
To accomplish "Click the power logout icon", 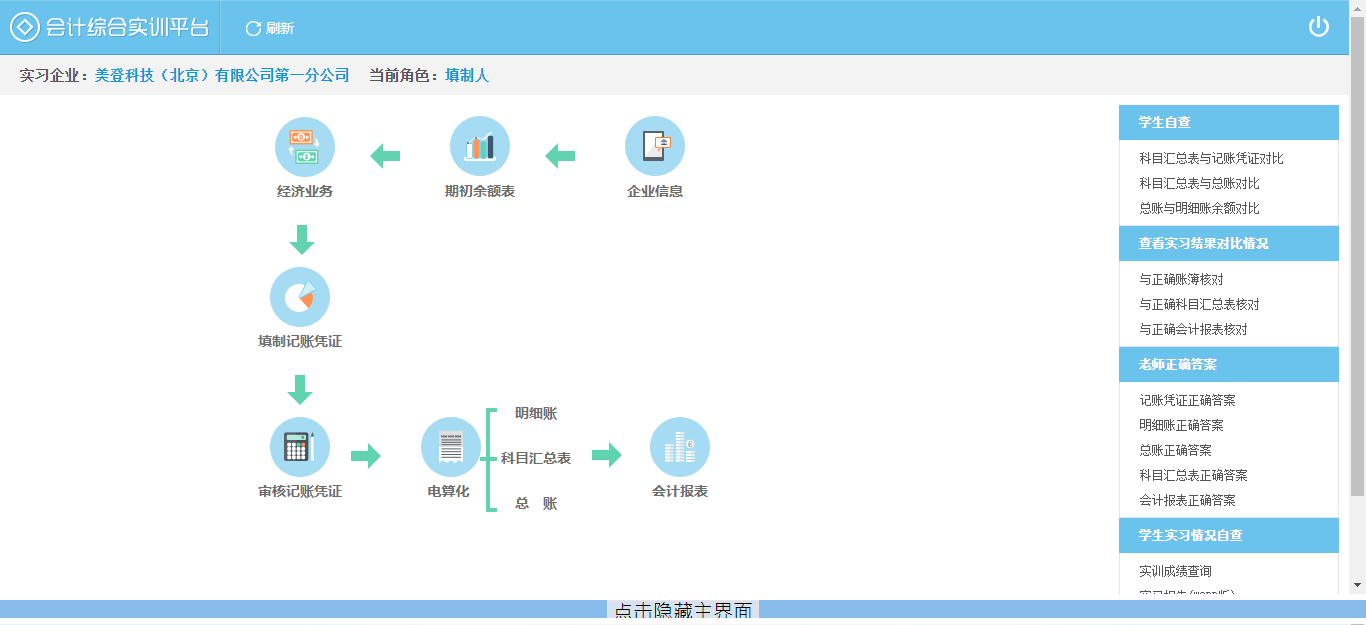I will [x=1318, y=27].
